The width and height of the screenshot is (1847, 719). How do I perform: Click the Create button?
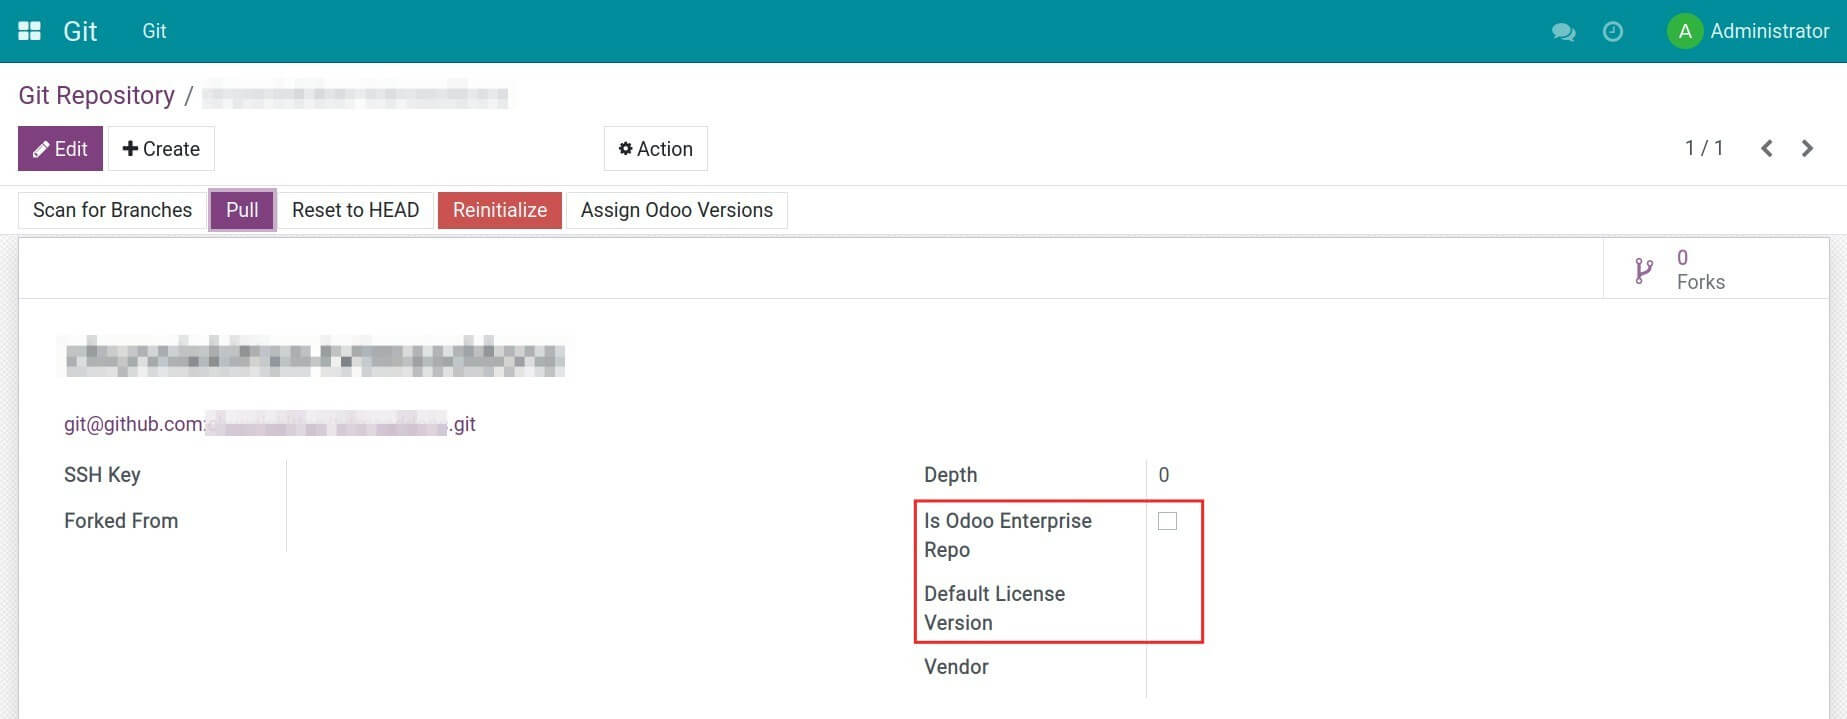point(161,149)
